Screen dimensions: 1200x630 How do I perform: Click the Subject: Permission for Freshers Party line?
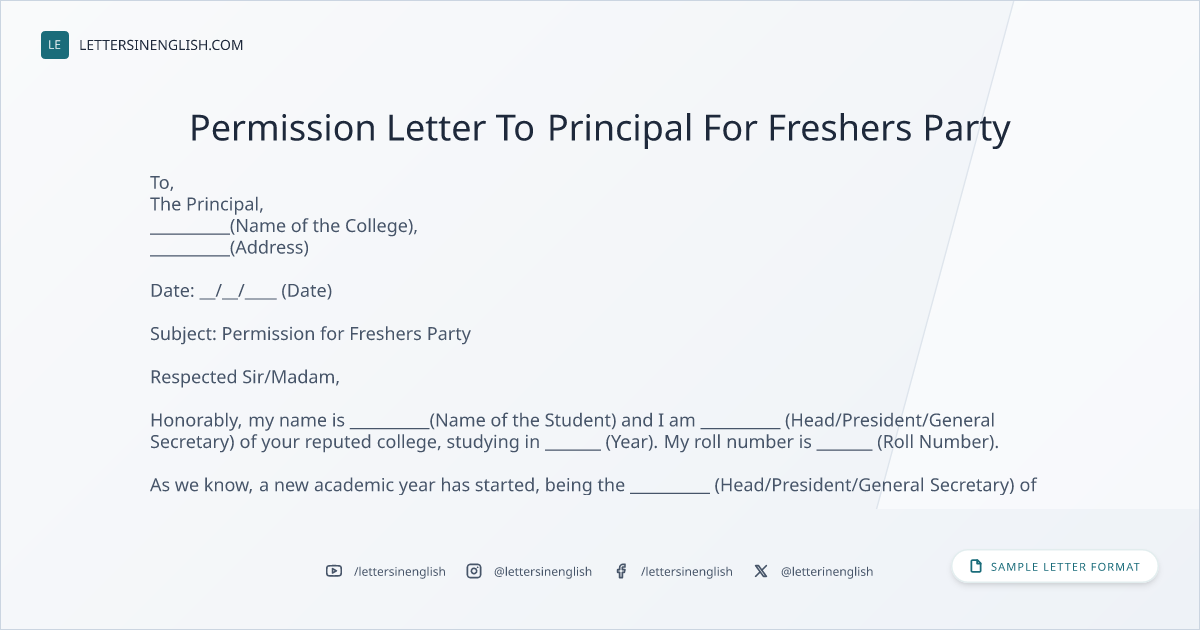coord(310,334)
